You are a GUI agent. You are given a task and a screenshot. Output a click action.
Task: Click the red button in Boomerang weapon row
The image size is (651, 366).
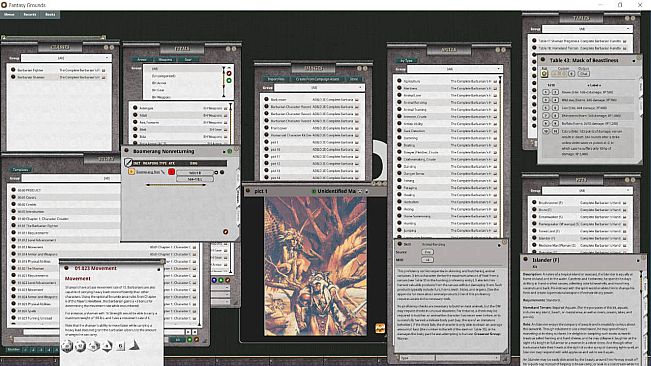click(171, 171)
